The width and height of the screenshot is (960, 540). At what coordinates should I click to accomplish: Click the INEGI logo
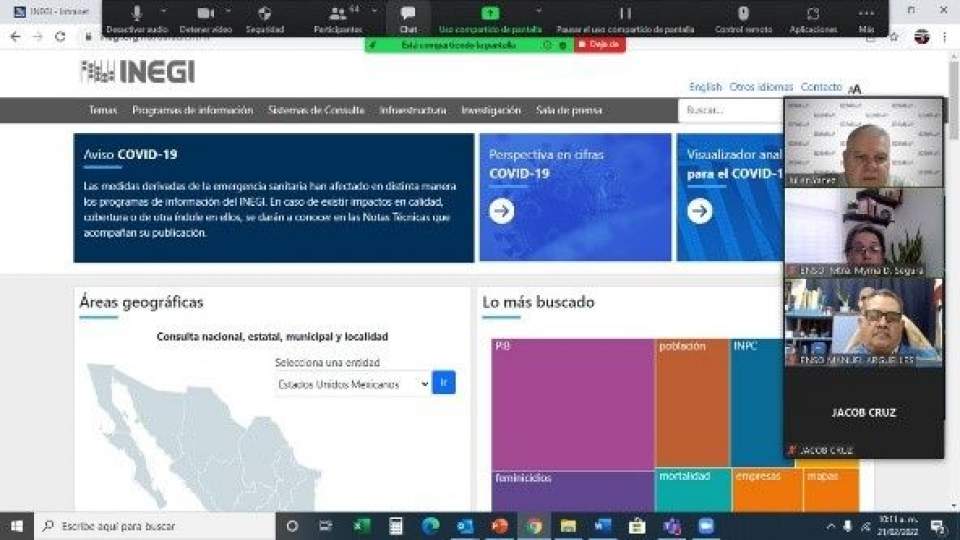[138, 72]
